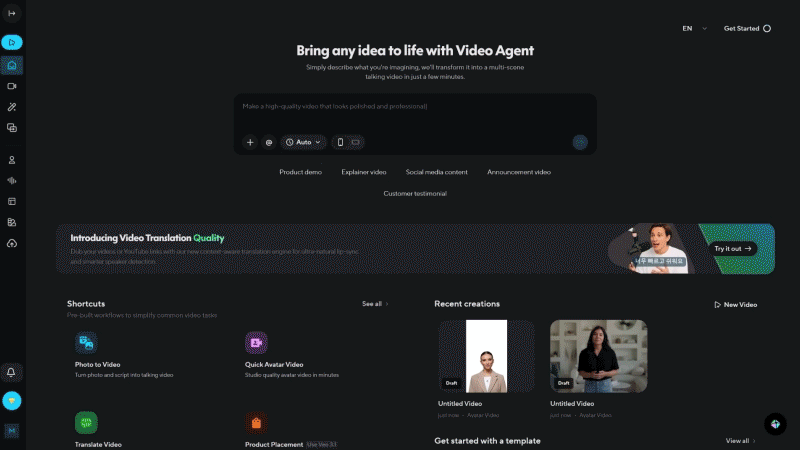
Task: Open the first draft thumbnail with the beige blazer
Action: point(486,357)
